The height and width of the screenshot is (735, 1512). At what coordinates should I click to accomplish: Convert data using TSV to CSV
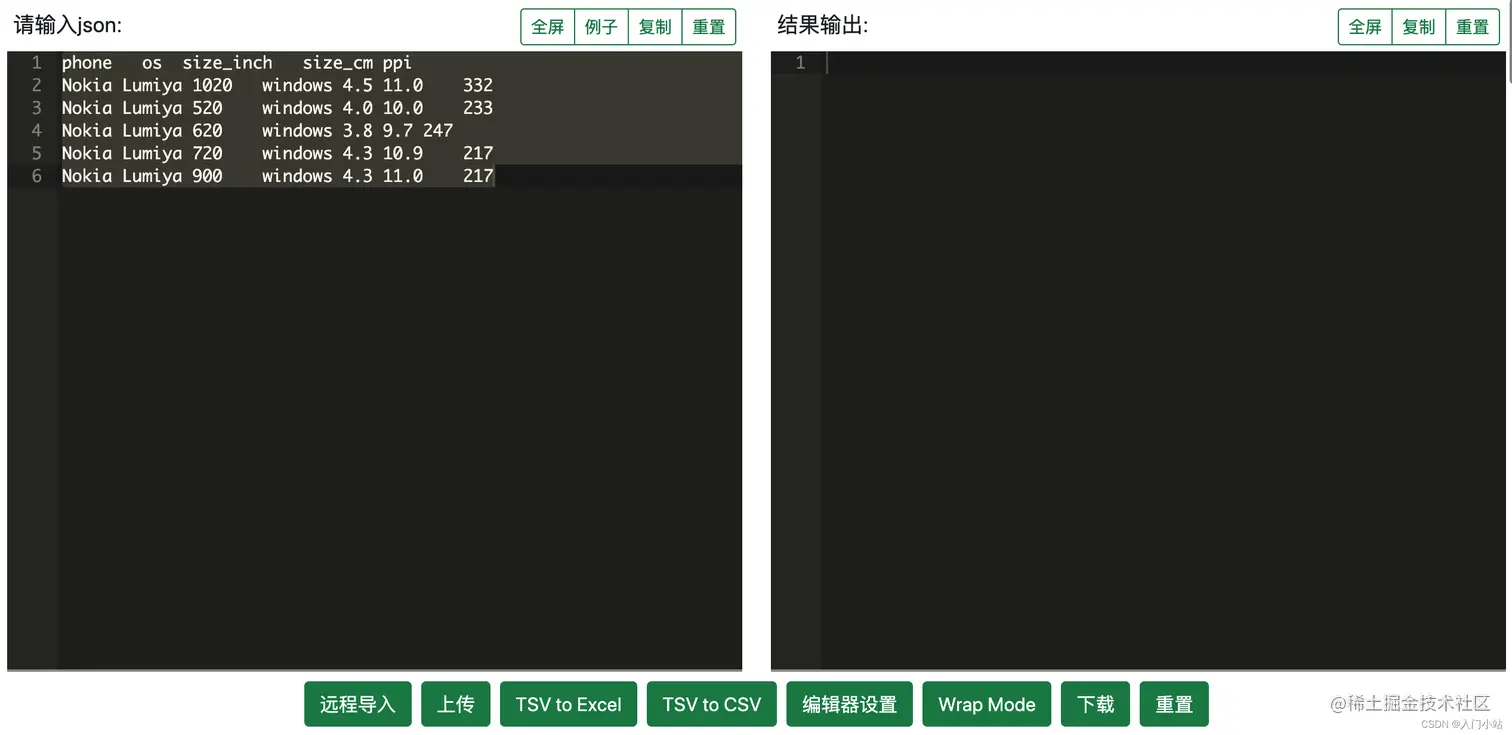point(711,704)
